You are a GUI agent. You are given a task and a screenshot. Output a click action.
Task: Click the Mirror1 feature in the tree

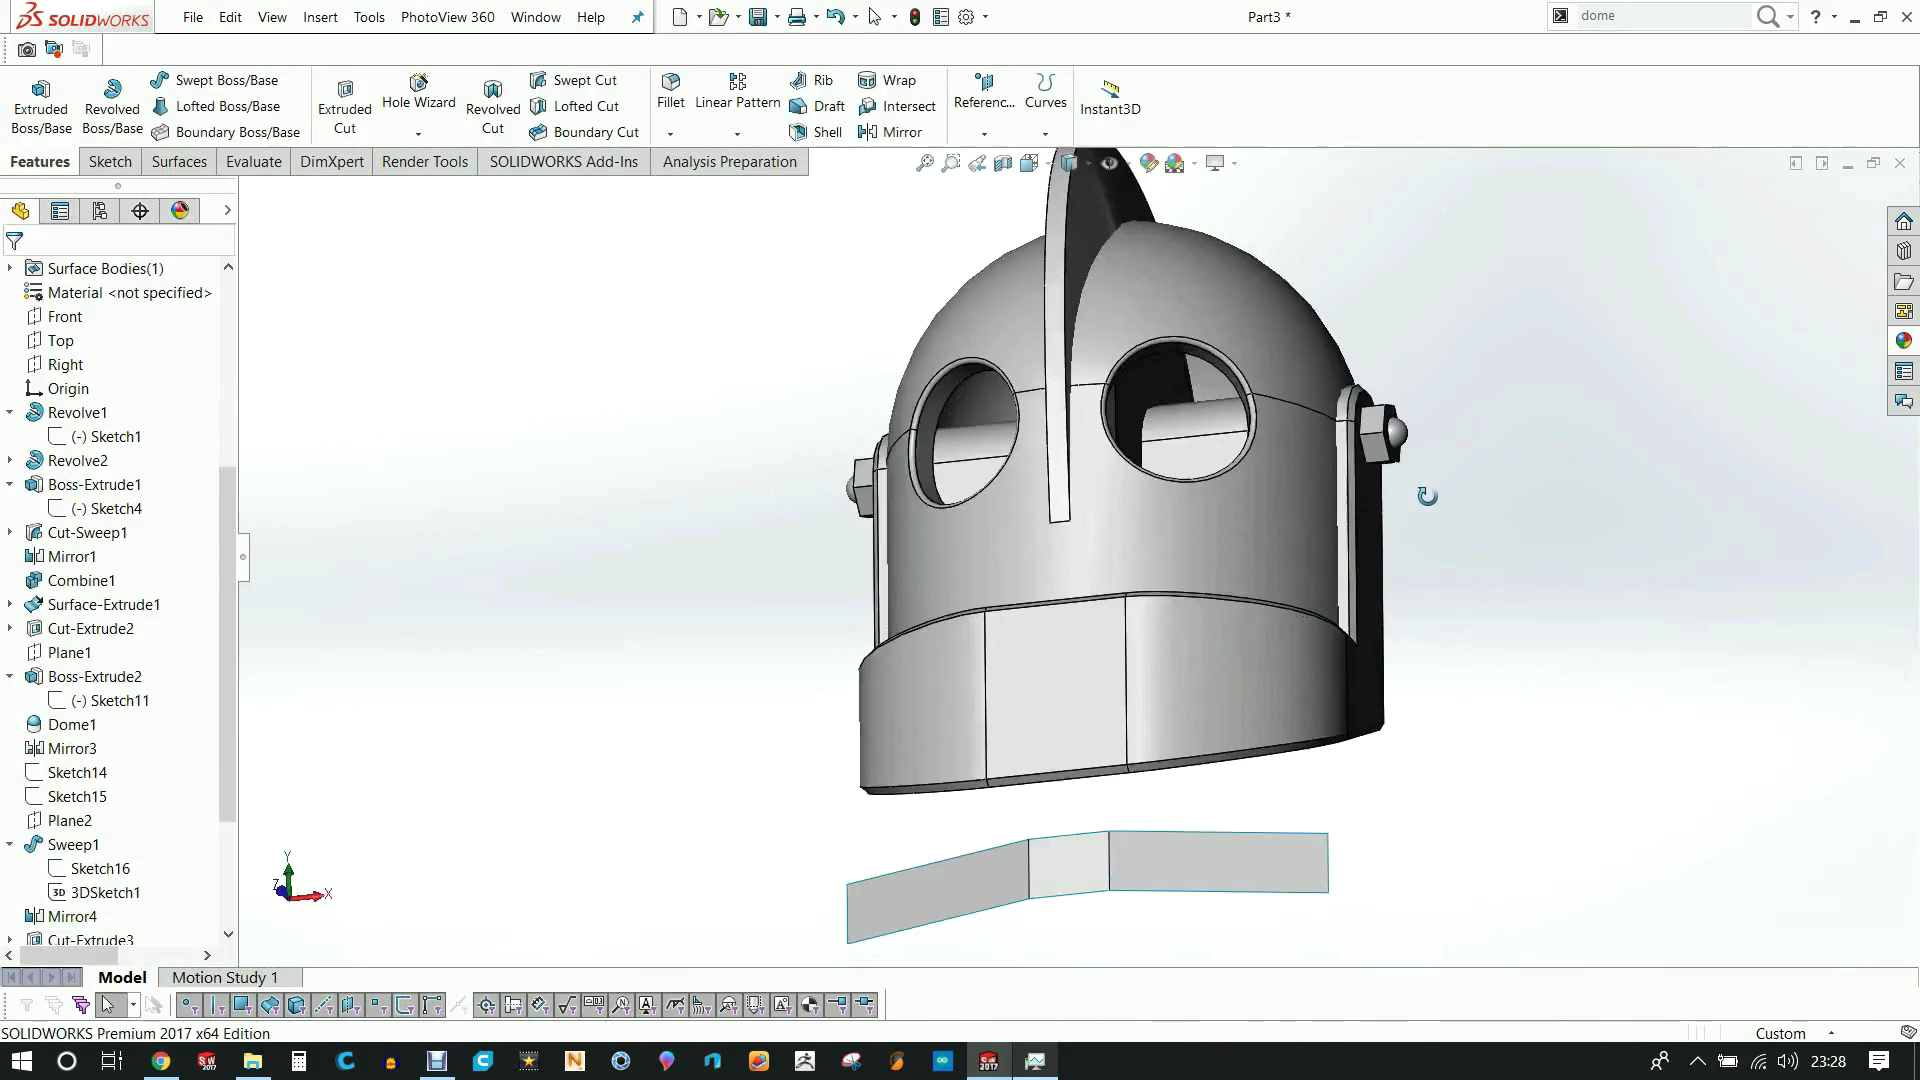(69, 556)
